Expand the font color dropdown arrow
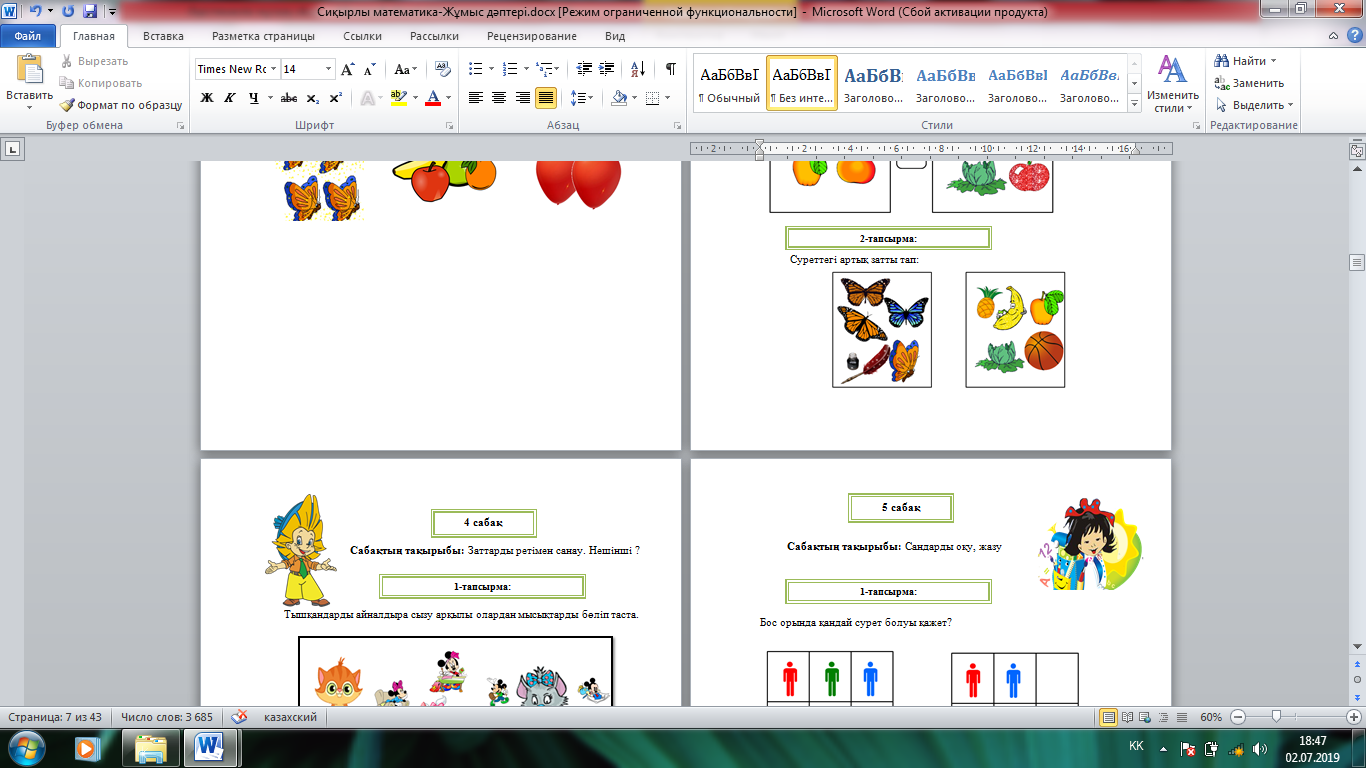Viewport: 1366px width, 768px height. [x=448, y=98]
